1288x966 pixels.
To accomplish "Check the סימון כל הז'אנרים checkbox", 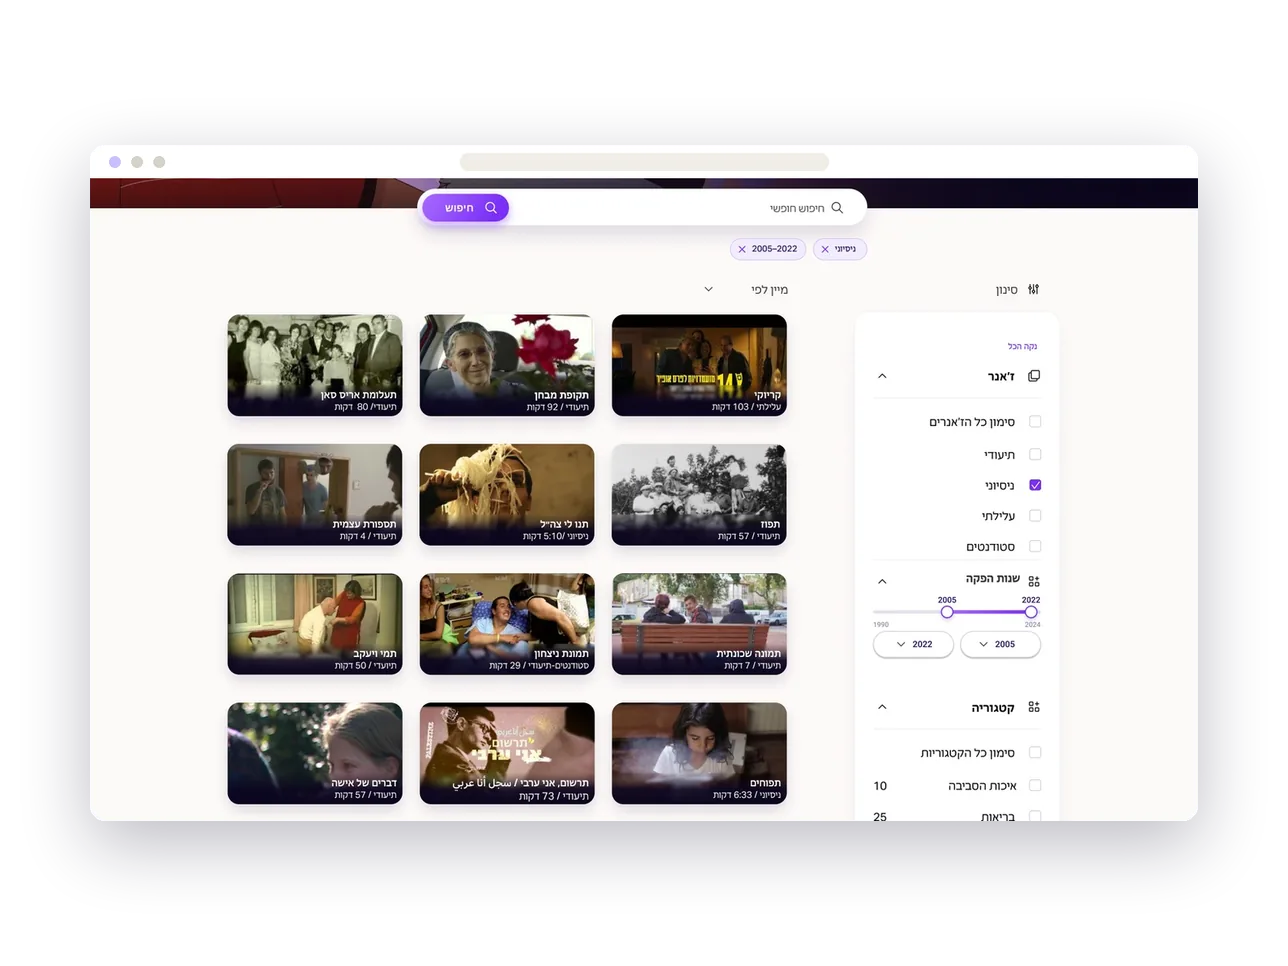I will [1035, 422].
